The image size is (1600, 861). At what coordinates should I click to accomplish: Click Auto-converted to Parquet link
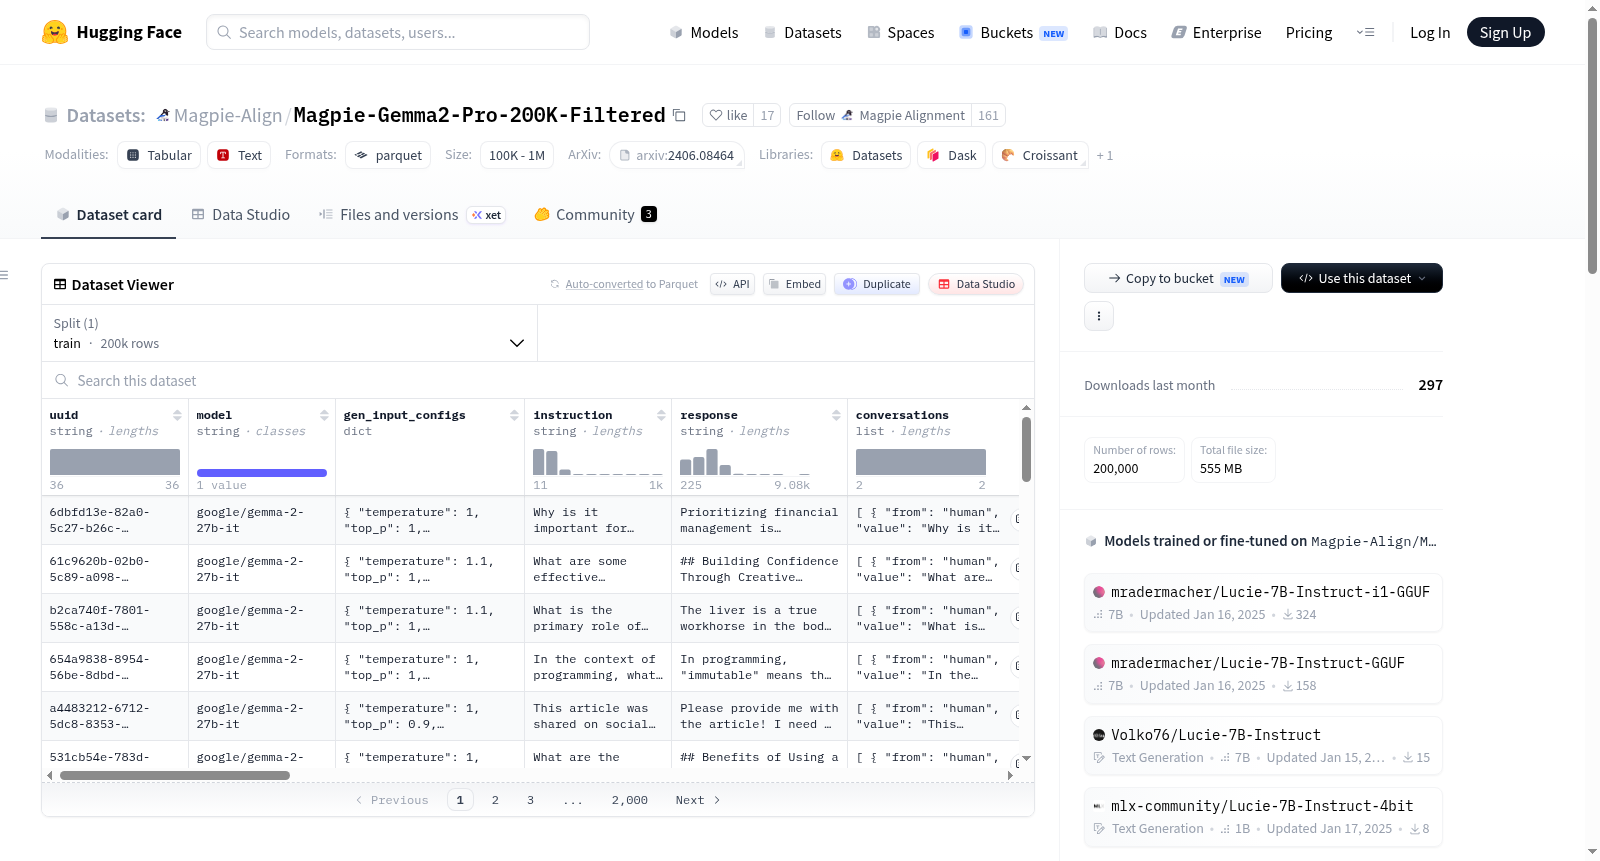tap(631, 284)
